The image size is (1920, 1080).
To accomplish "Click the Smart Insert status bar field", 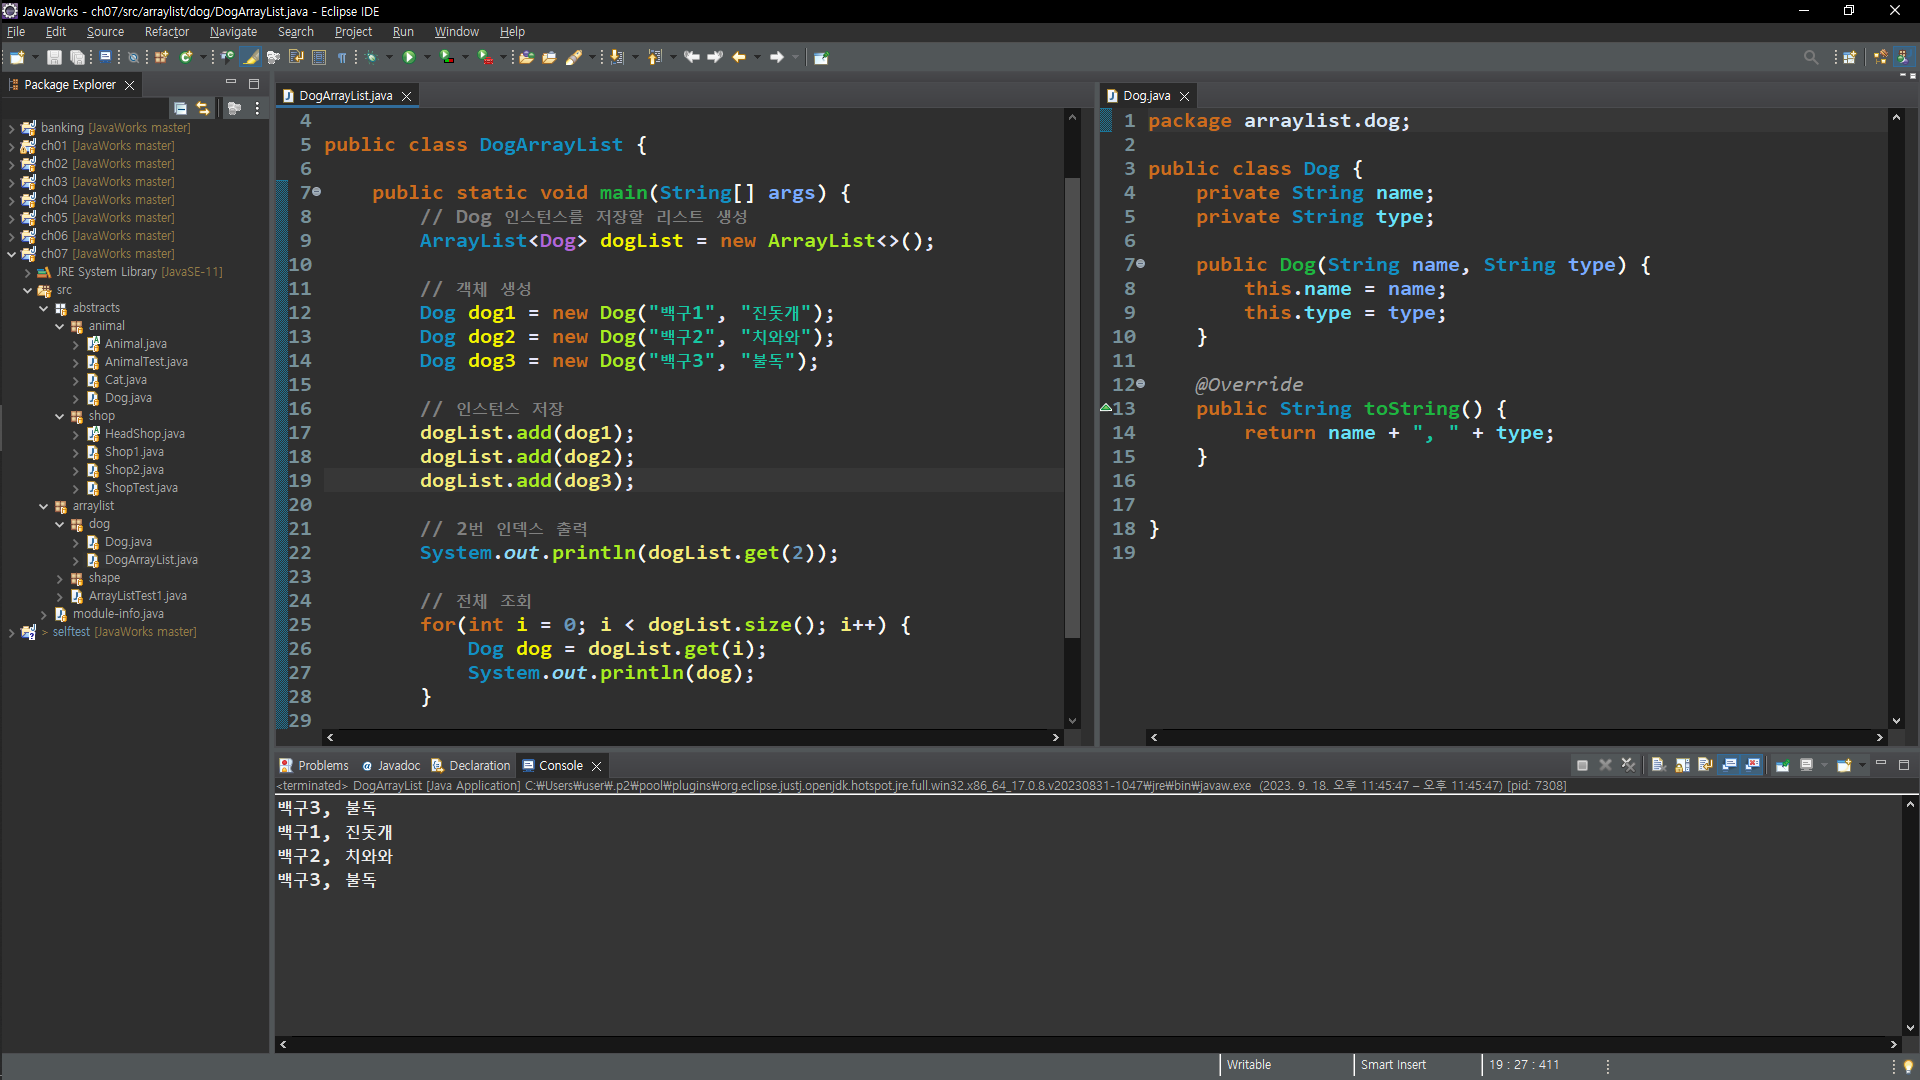I will [x=1393, y=1065].
